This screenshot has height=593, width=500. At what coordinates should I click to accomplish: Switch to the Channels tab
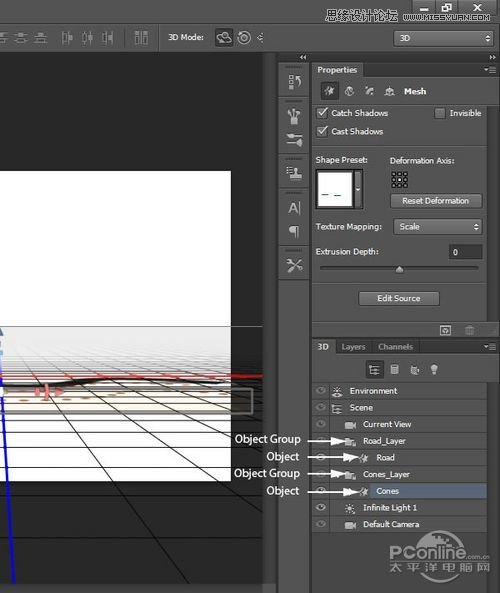coord(395,347)
